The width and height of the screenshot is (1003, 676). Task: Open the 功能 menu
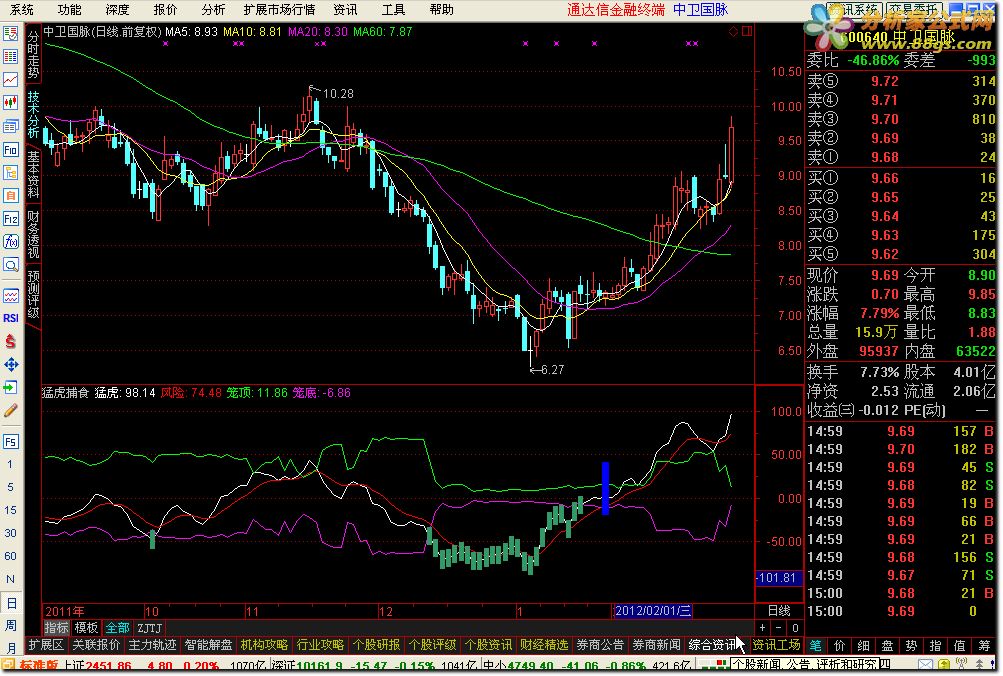[69, 10]
